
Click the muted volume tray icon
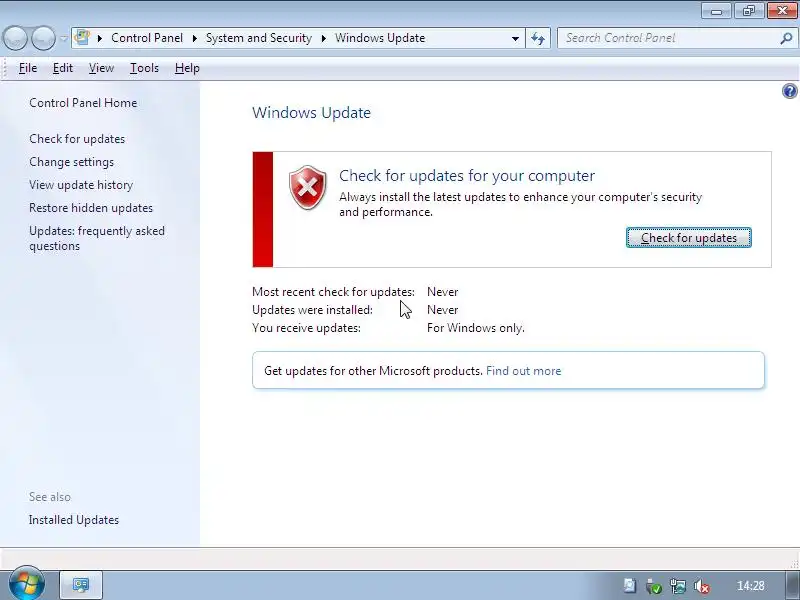[x=702, y=586]
